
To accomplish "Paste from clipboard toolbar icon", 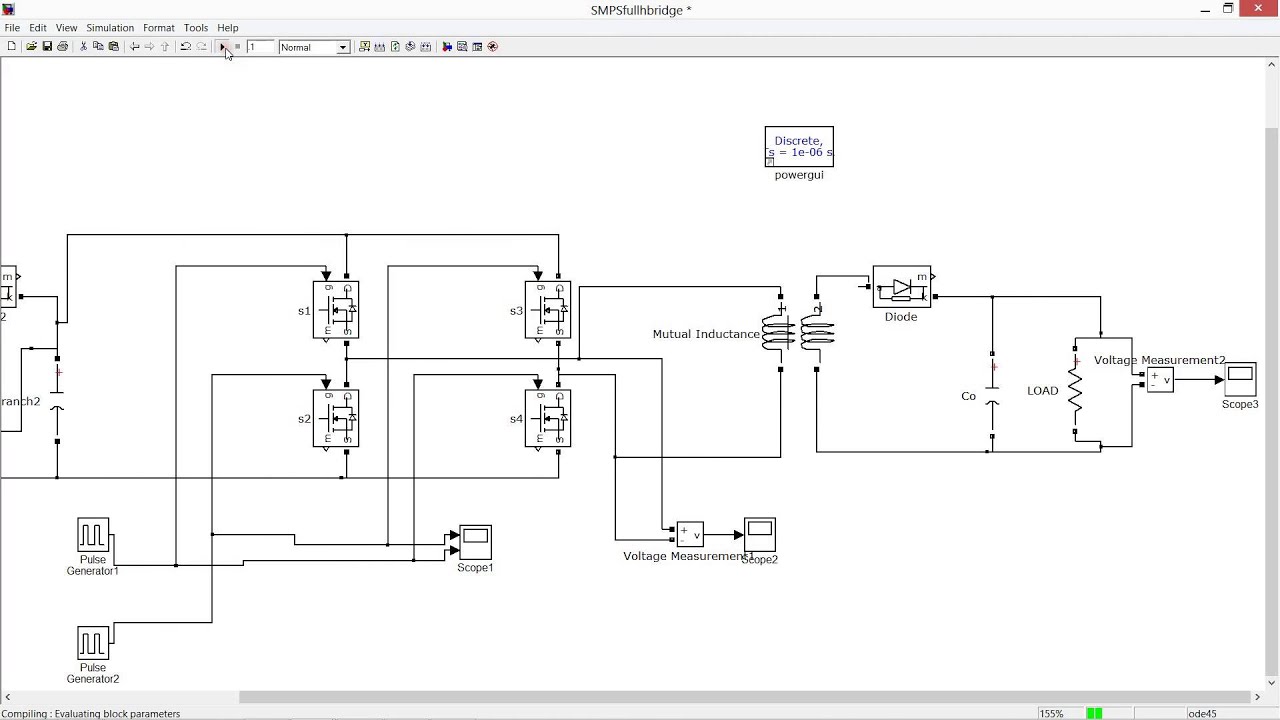I will coord(113,47).
